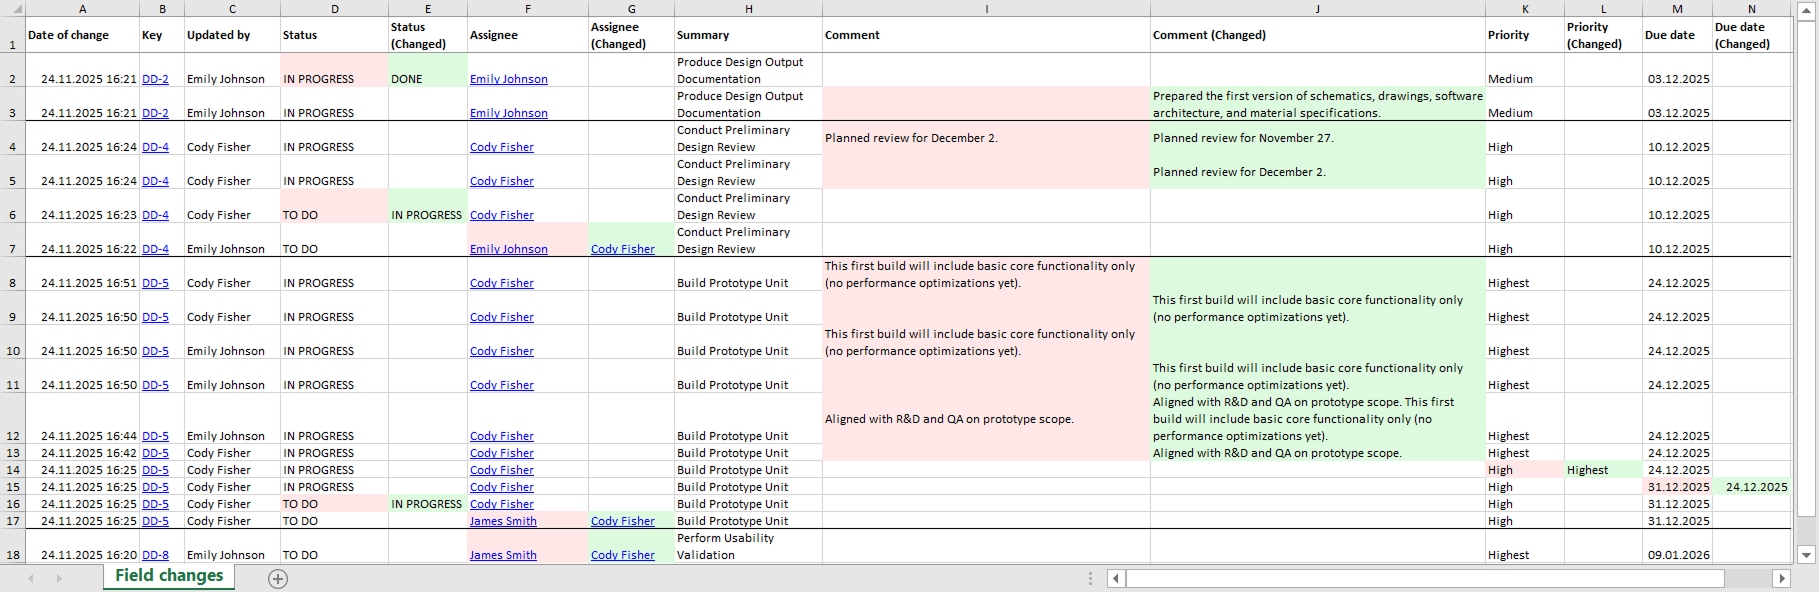This screenshot has height=592, width=1819.
Task: Select the green 'Highest' priority changed cell
Action: click(x=1603, y=470)
